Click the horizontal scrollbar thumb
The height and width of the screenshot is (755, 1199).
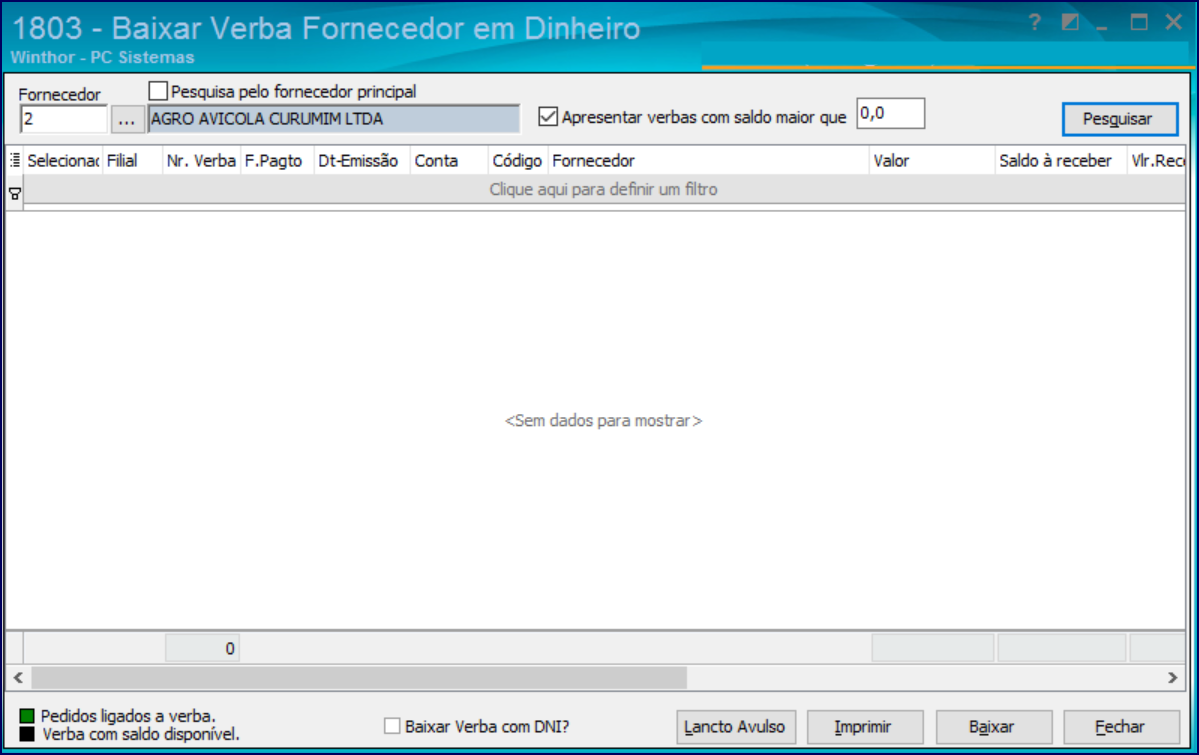[359, 678]
